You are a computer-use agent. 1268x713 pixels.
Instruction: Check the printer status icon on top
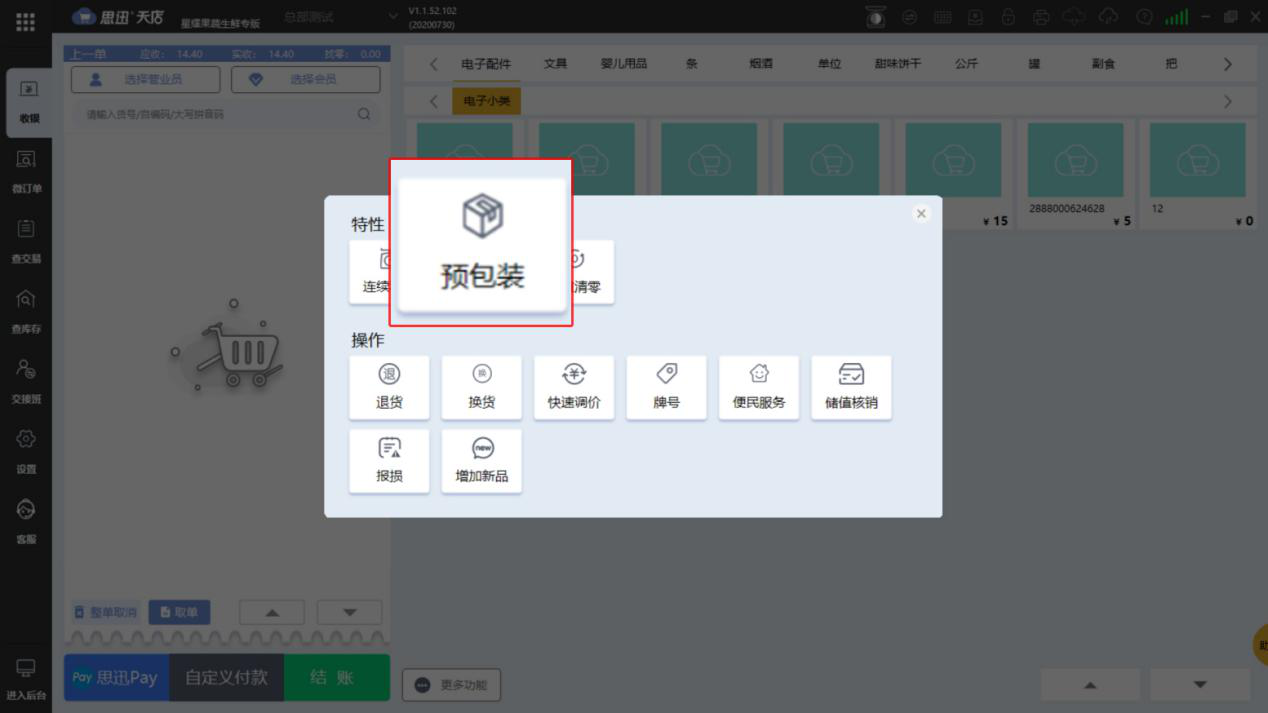pos(1042,16)
